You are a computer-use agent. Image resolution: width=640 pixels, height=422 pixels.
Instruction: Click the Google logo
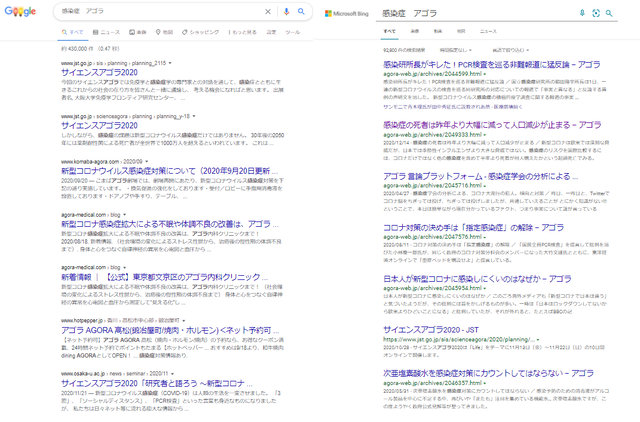[x=20, y=11]
